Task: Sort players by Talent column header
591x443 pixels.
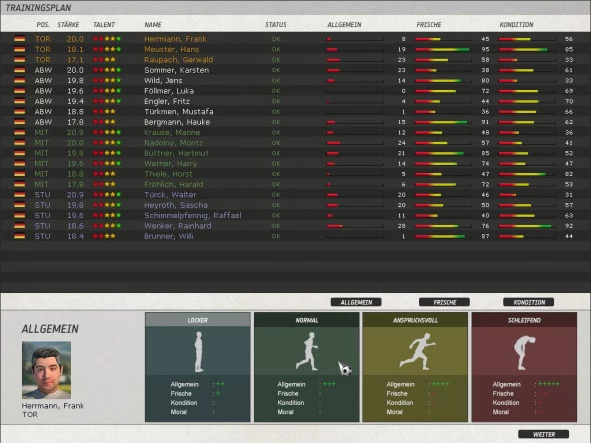Action: (104, 25)
